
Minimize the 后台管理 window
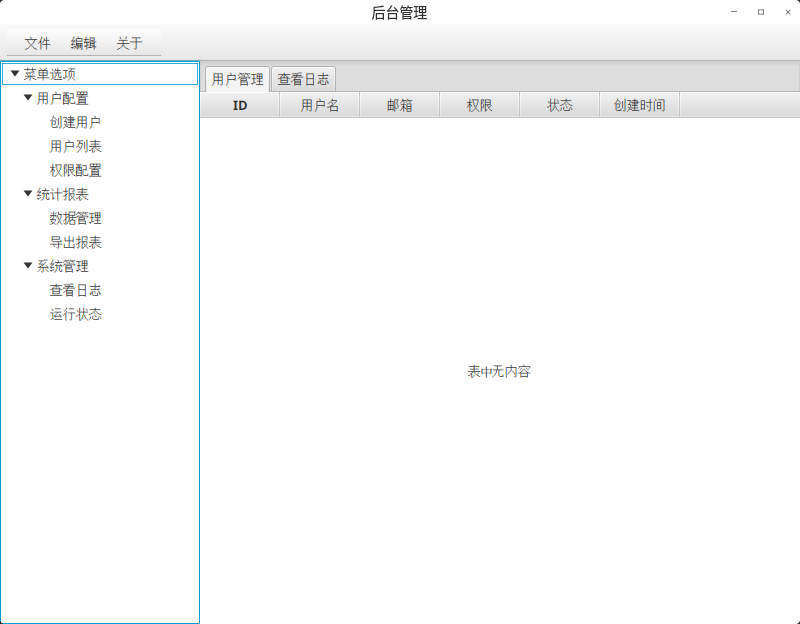coord(734,12)
